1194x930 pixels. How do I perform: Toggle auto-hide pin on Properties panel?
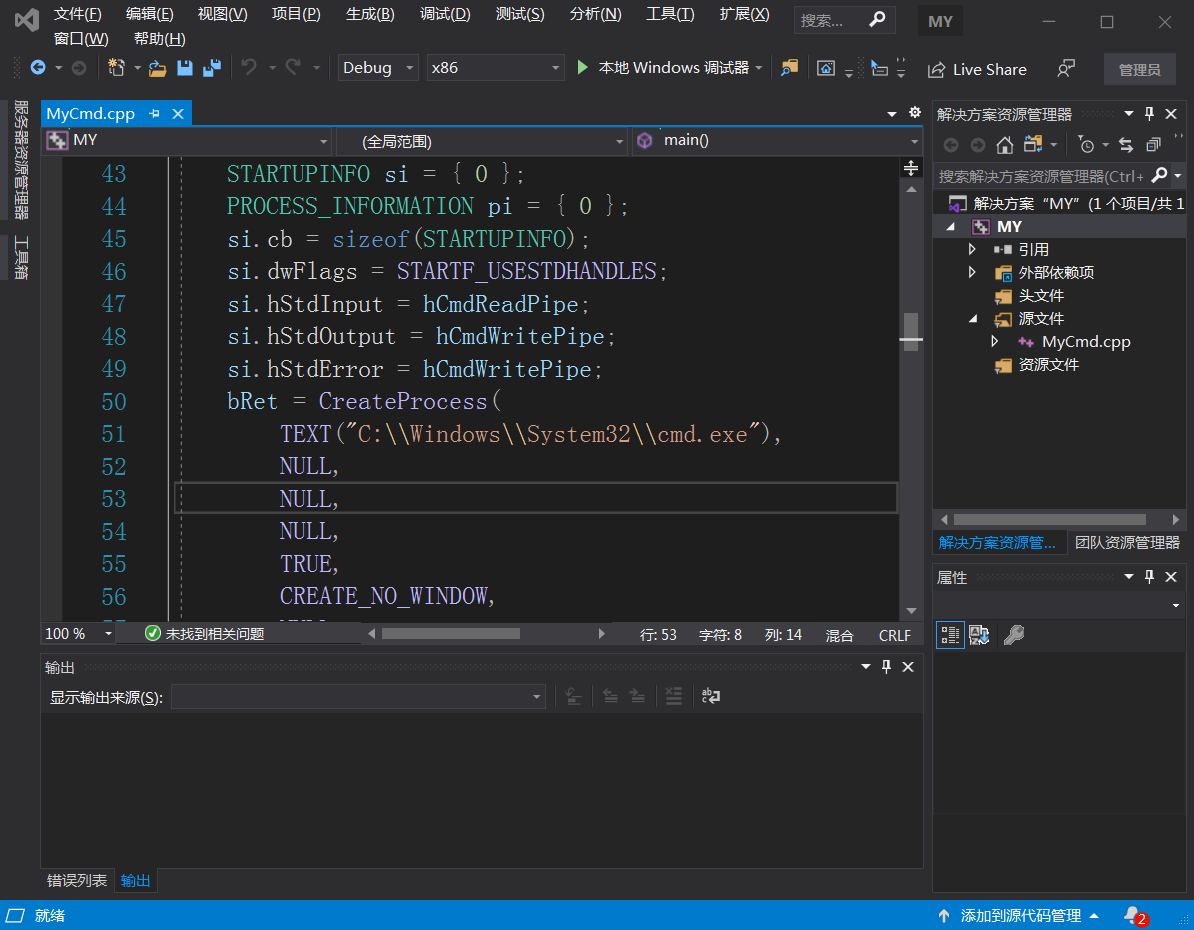[x=1150, y=577]
